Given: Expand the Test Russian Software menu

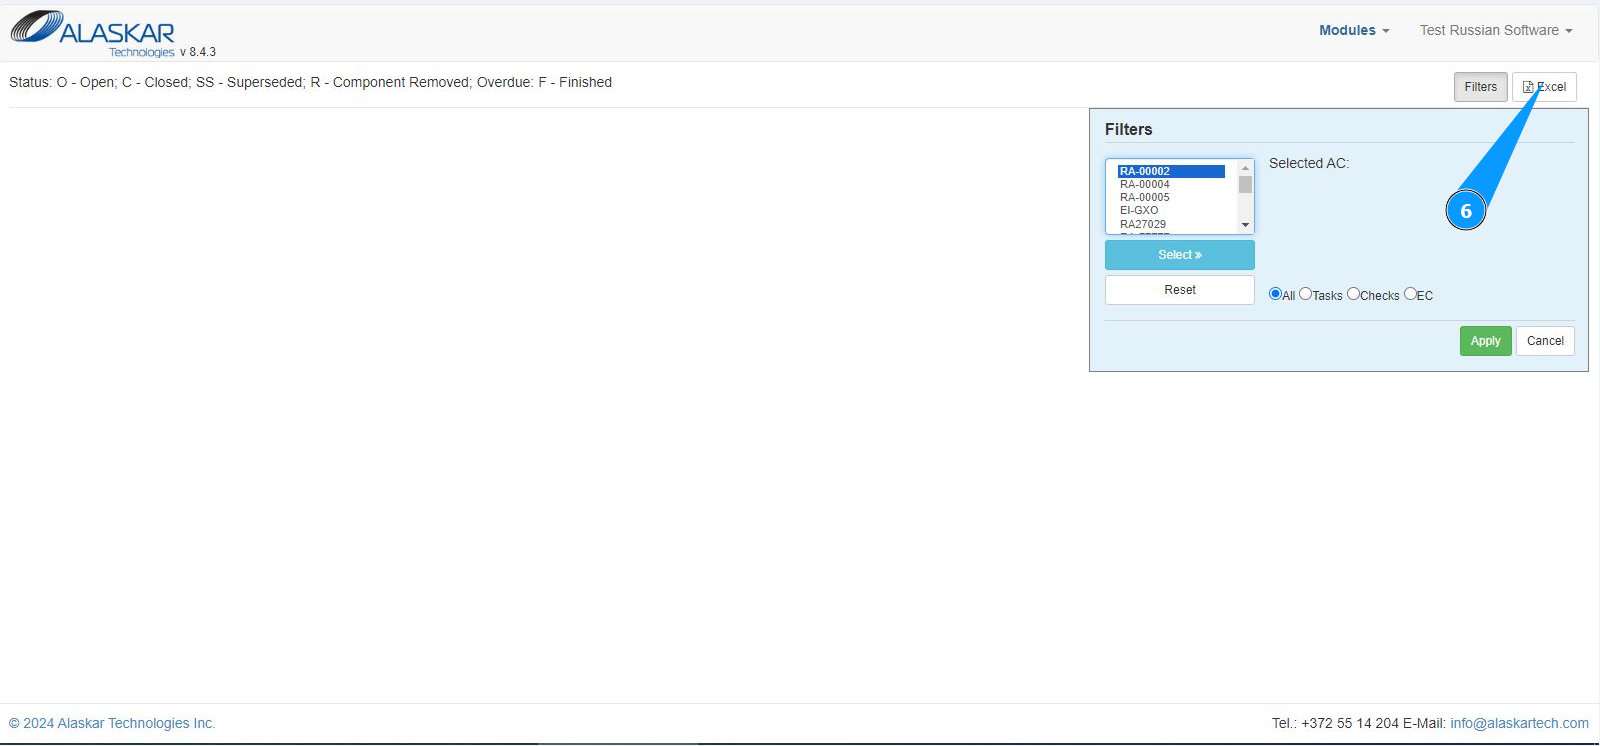Looking at the screenshot, I should tap(1496, 31).
